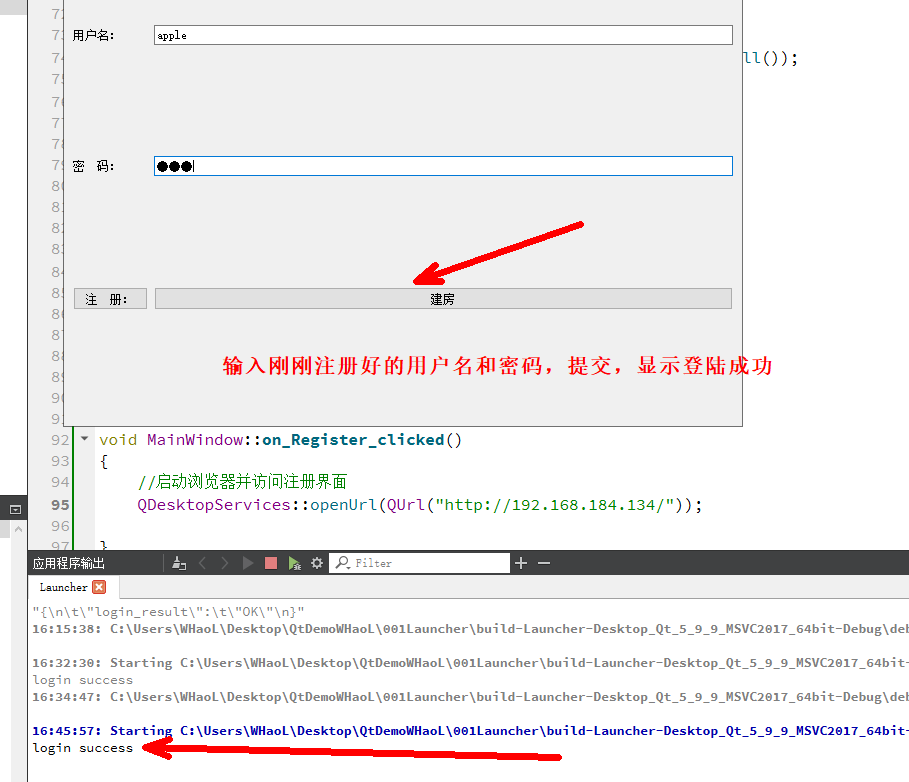The width and height of the screenshot is (909, 782).
Task: Click the next item arrow in output toolbar
Action: 223,563
